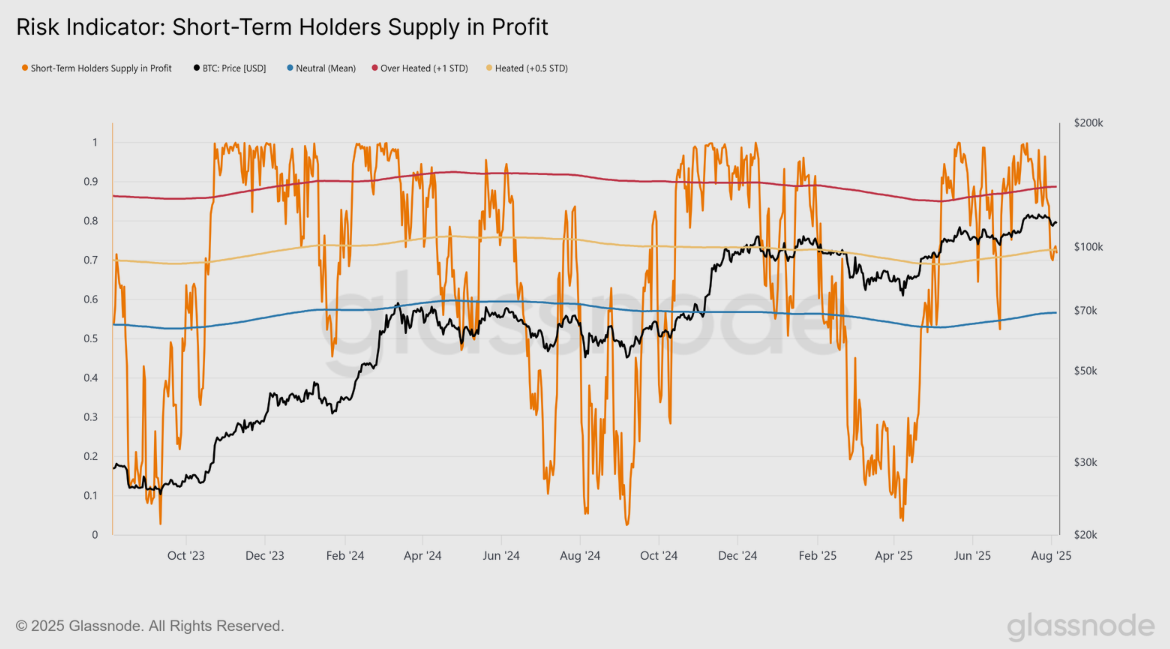1170x649 pixels.
Task: Click the Apr '24 x-axis tick label
Action: (x=422, y=555)
